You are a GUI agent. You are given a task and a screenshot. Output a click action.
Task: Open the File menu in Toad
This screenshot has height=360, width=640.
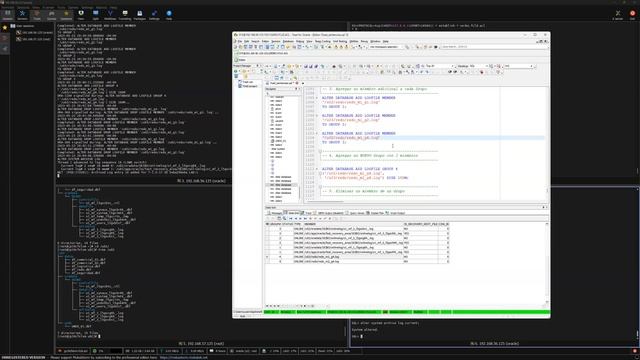click(x=240, y=41)
